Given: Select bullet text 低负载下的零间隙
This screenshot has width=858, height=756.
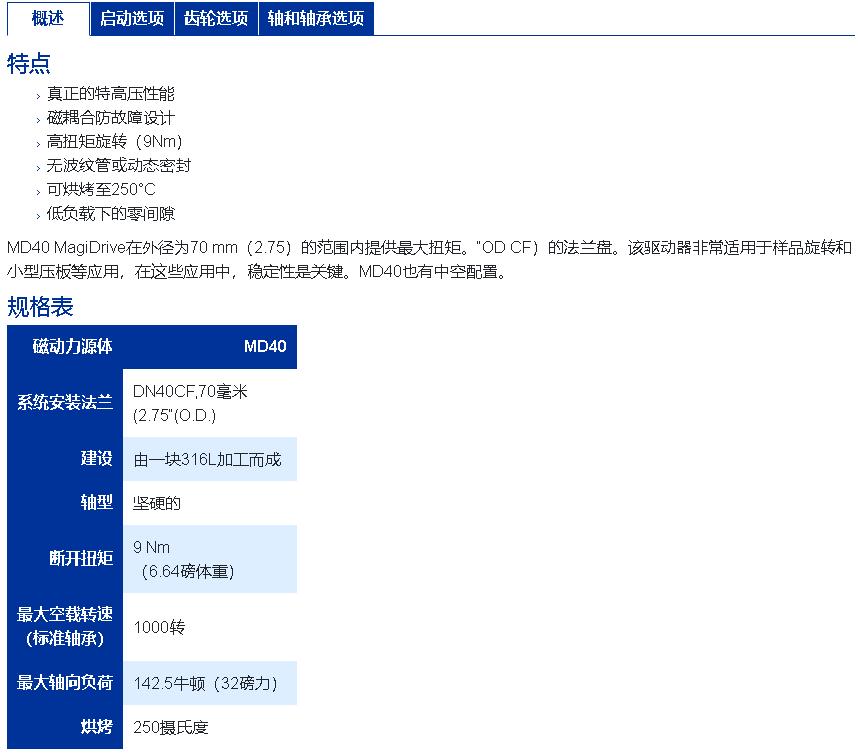Looking at the screenshot, I should coord(111,213).
